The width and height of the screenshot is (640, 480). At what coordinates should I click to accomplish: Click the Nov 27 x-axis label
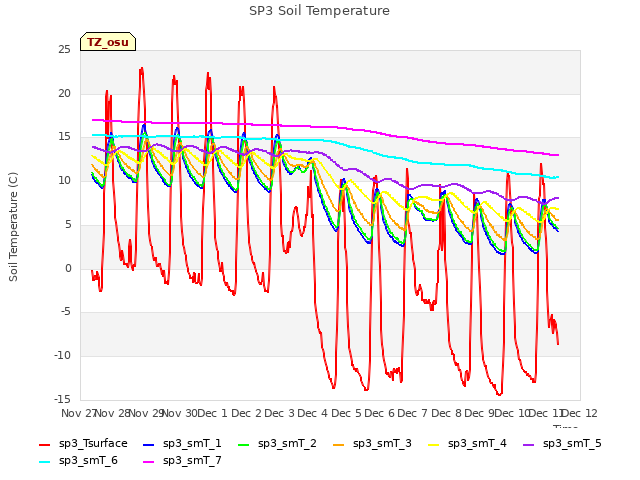[x=79, y=413]
